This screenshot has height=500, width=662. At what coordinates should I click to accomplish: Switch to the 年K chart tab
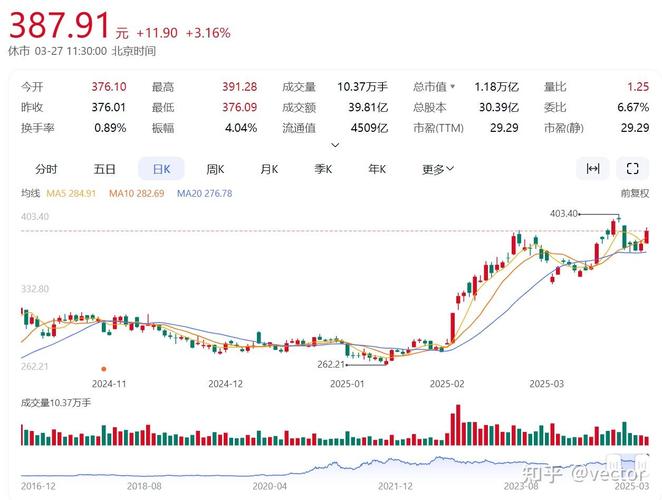point(377,169)
